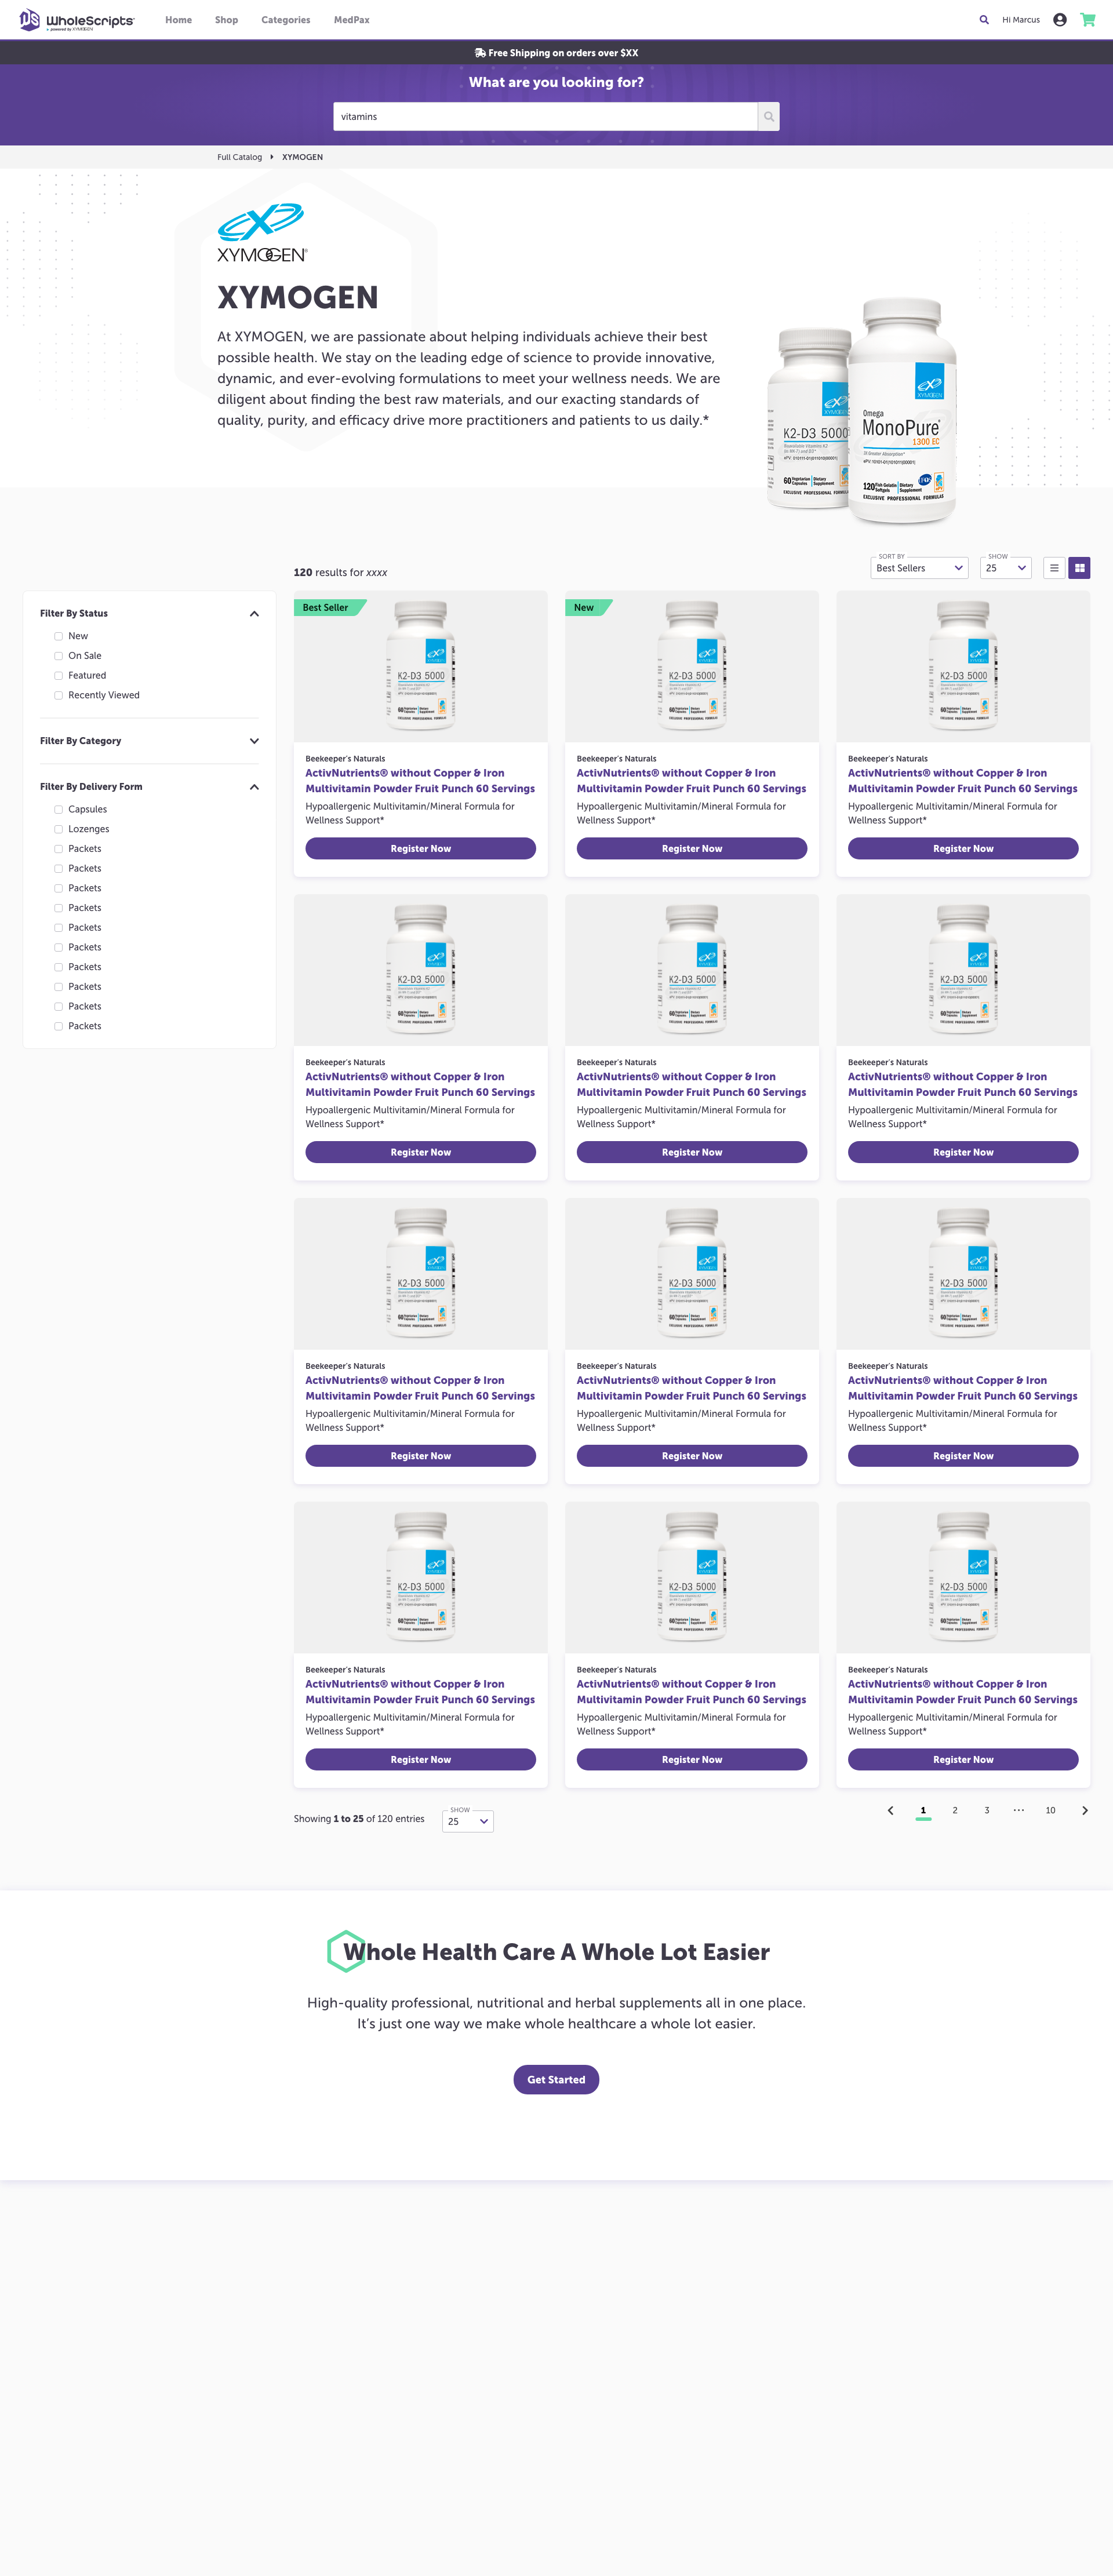
Task: Go to results page 2
Action: (955, 1810)
